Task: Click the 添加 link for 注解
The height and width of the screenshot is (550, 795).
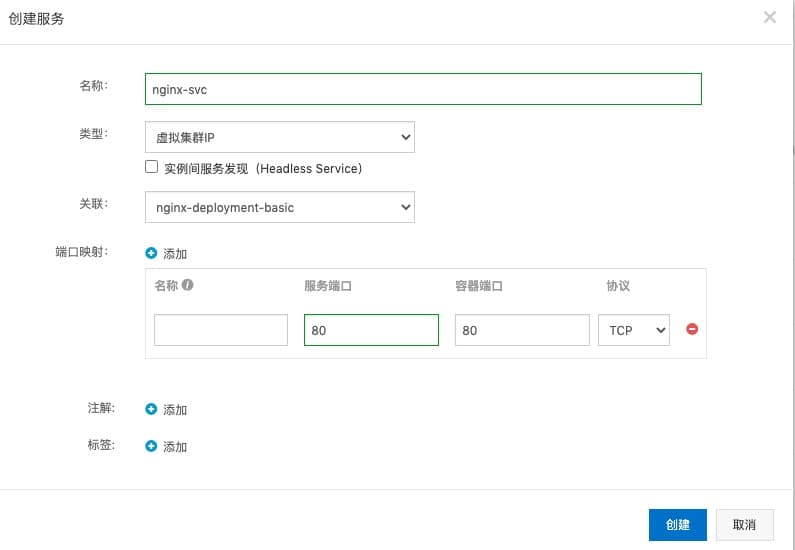Action: tap(175, 410)
